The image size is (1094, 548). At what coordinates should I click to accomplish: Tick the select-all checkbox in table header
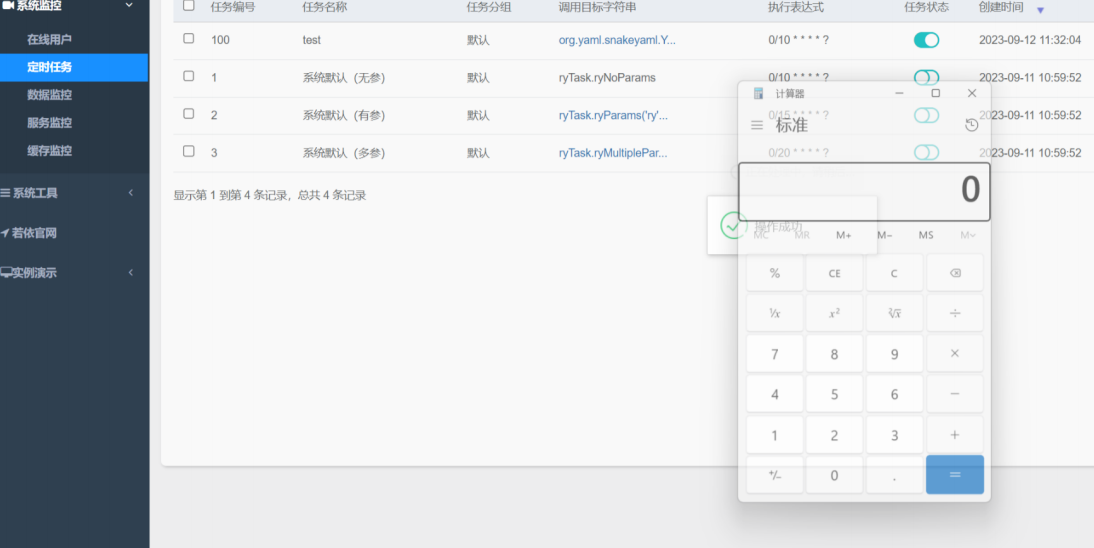click(x=189, y=6)
